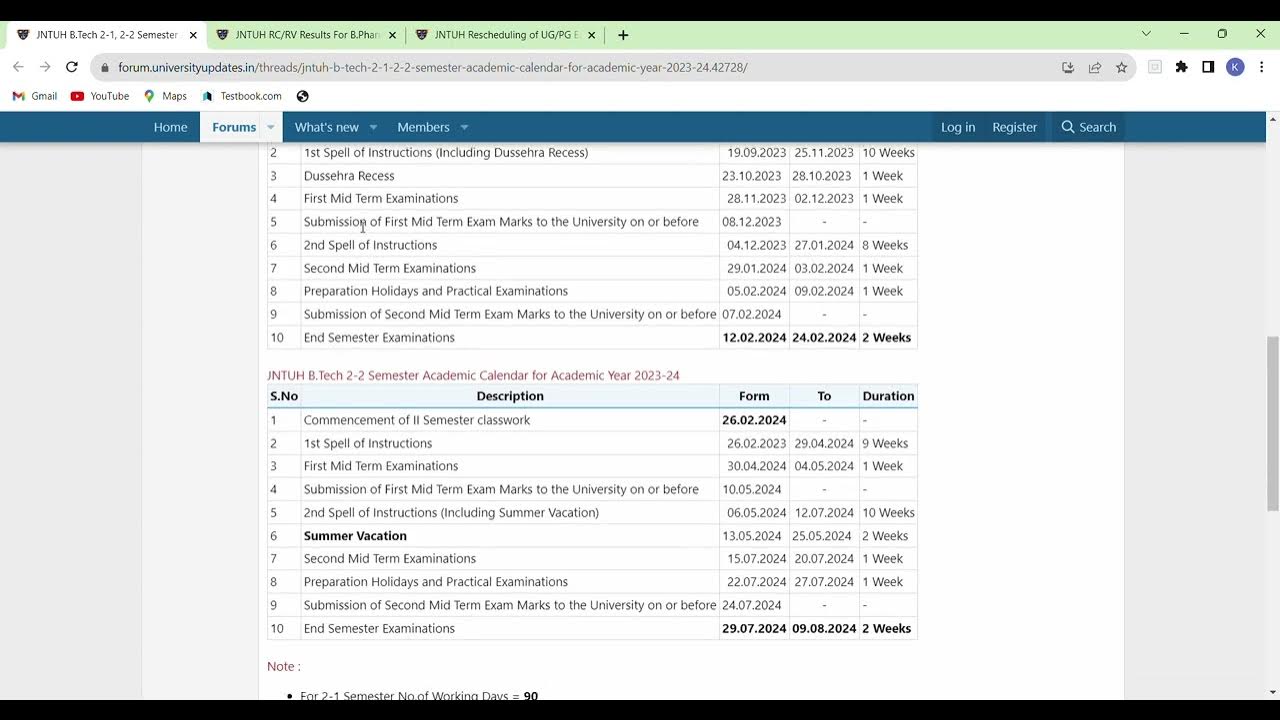This screenshot has width=1280, height=720.
Task: Toggle the browser side panel icon
Action: (x=1208, y=67)
